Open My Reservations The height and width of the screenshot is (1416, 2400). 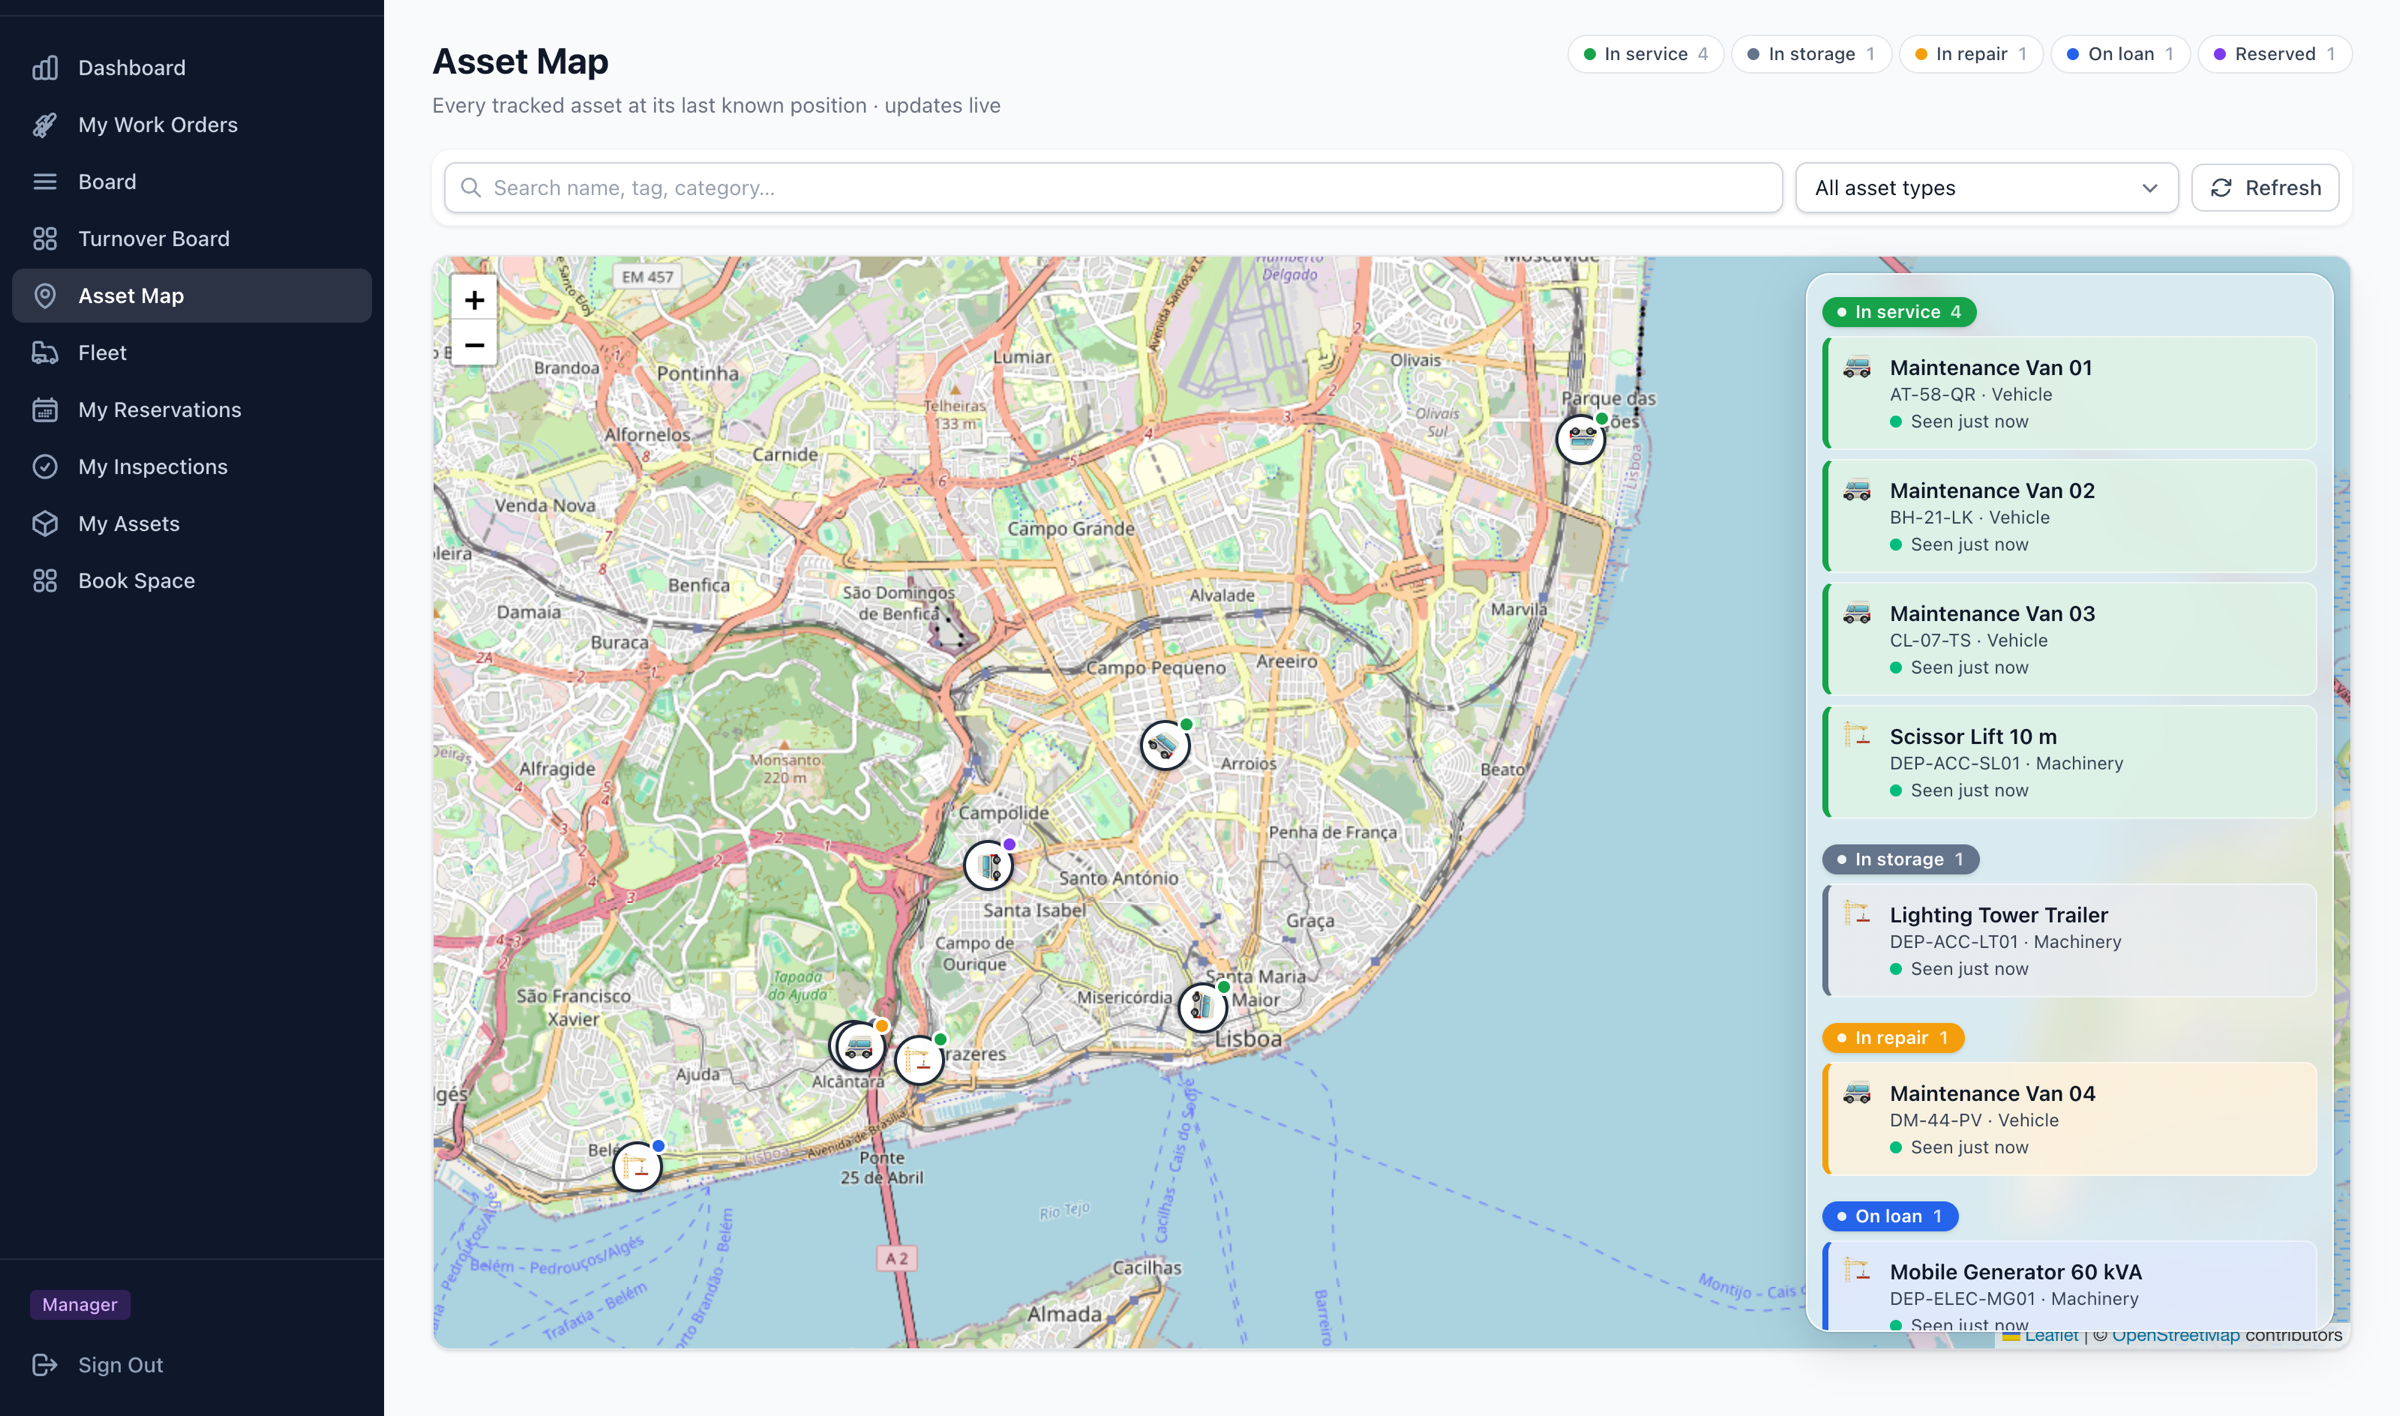coord(192,410)
